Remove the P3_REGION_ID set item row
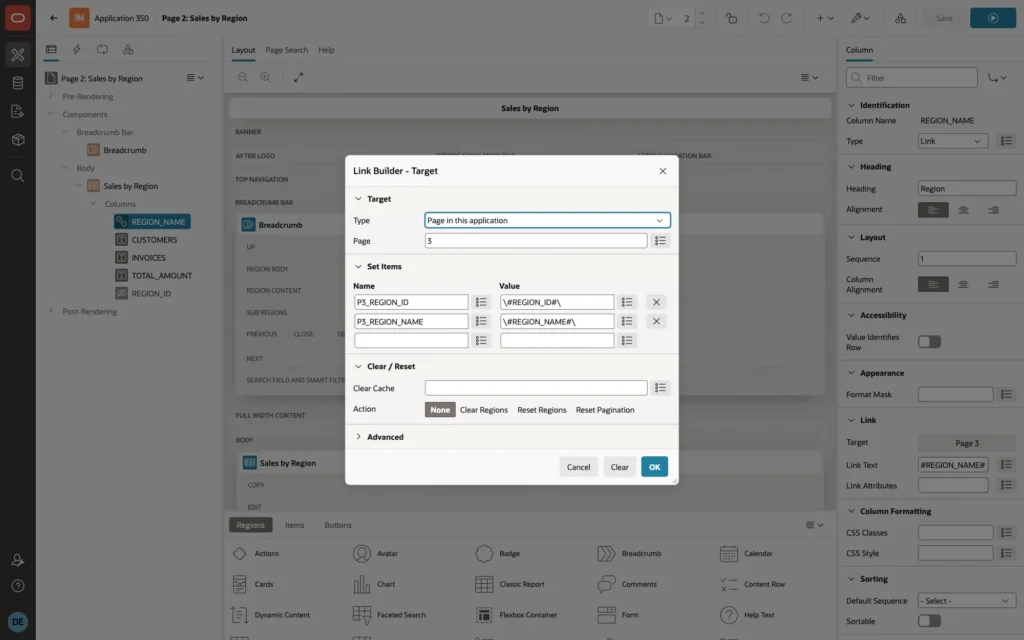This screenshot has height=640, width=1024. tap(656, 302)
